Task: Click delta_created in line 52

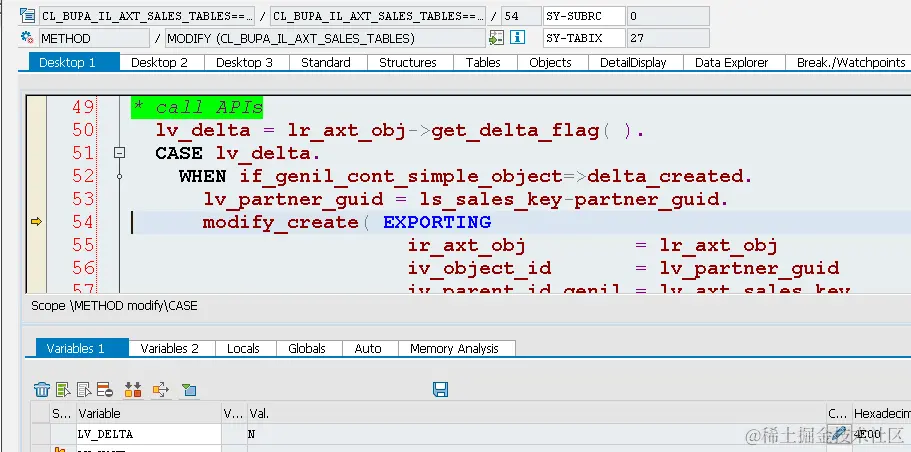Action: tap(663, 176)
